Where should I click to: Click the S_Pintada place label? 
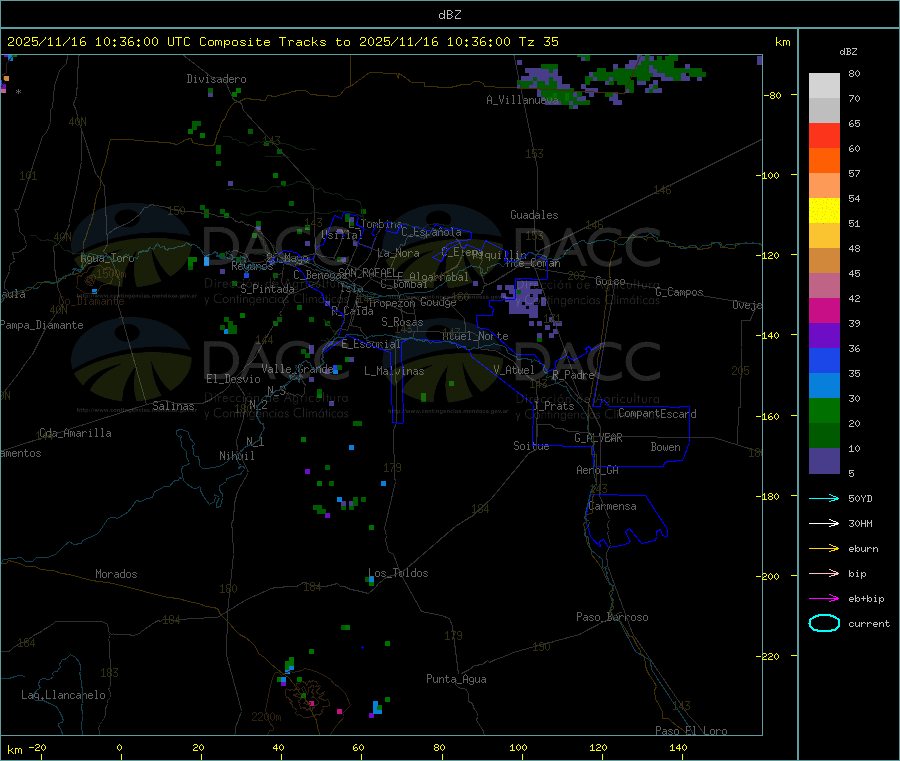coord(267,289)
